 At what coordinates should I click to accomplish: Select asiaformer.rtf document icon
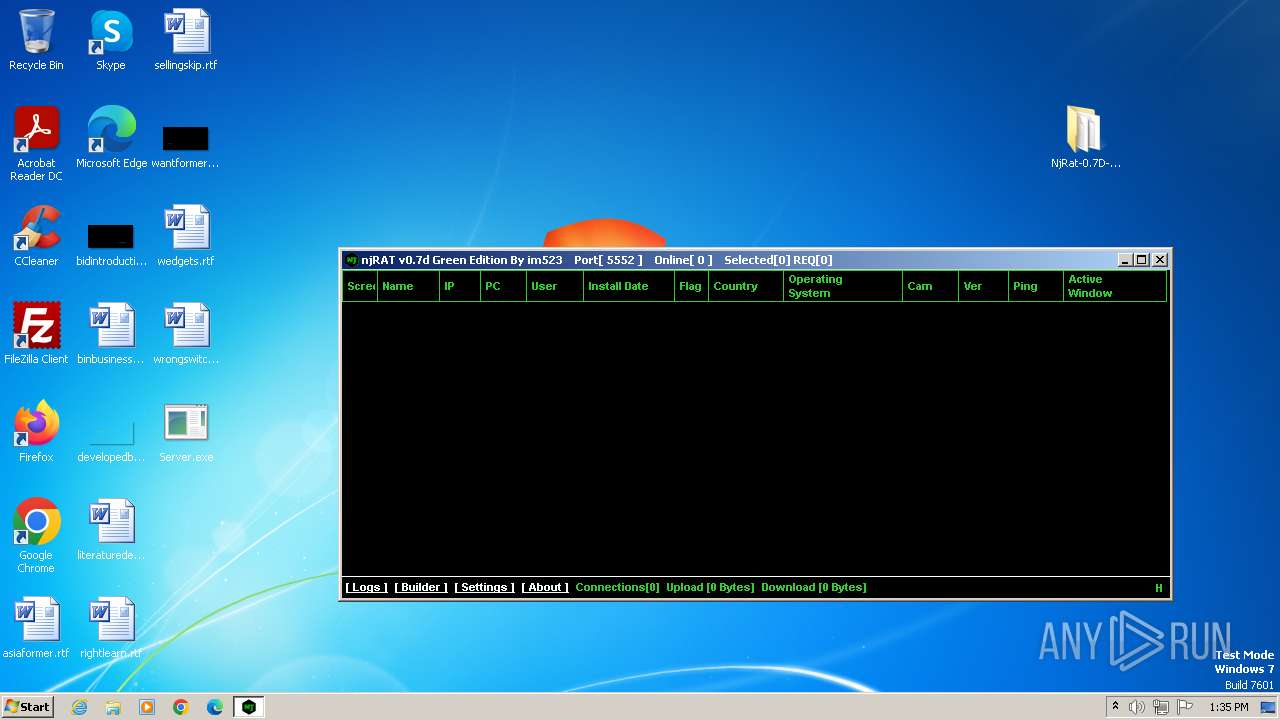tap(36, 628)
